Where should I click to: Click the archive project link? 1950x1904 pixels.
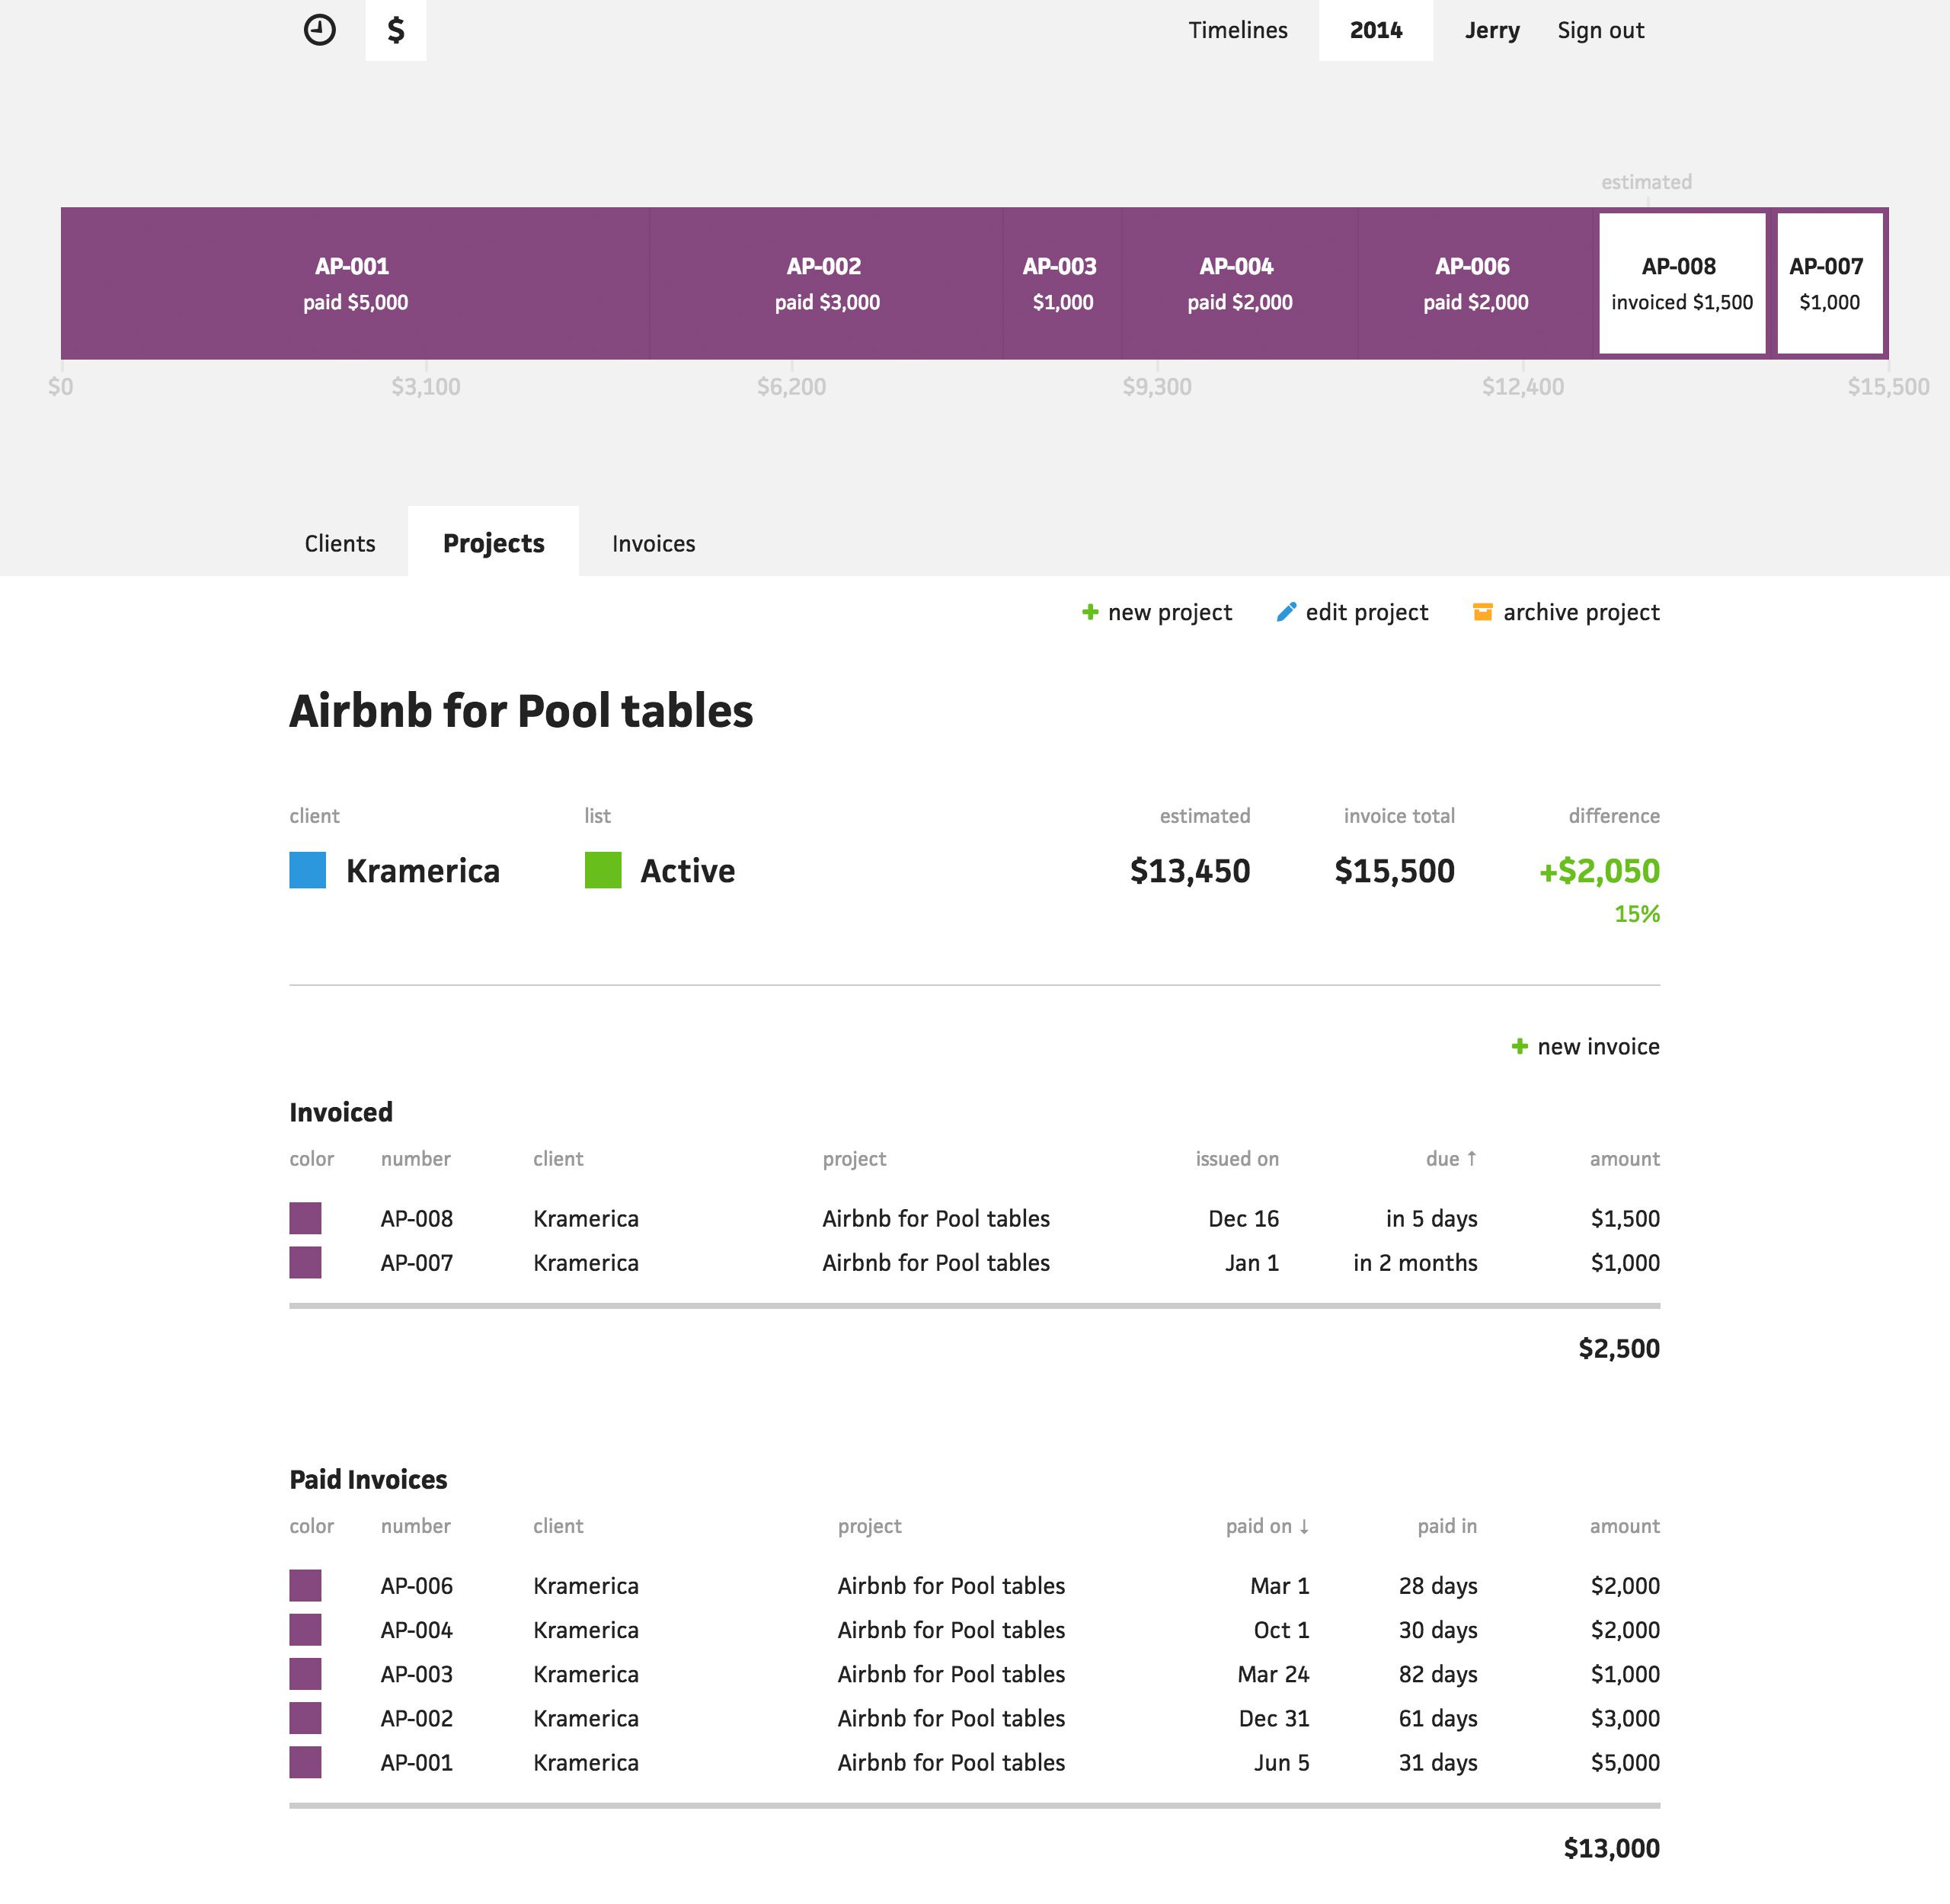(x=1581, y=612)
